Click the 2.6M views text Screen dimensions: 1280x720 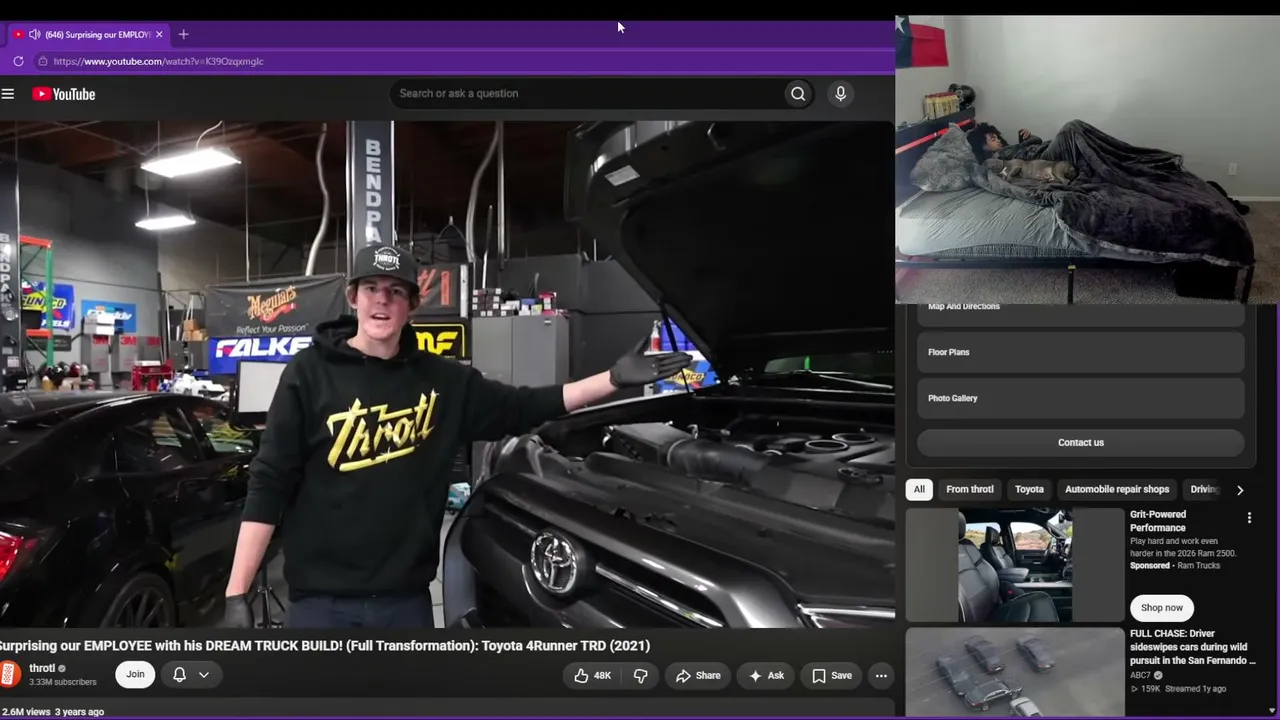pos(26,712)
